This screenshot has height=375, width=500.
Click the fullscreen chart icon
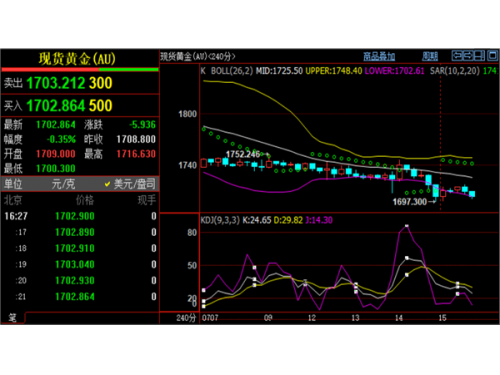pyautogui.click(x=492, y=56)
